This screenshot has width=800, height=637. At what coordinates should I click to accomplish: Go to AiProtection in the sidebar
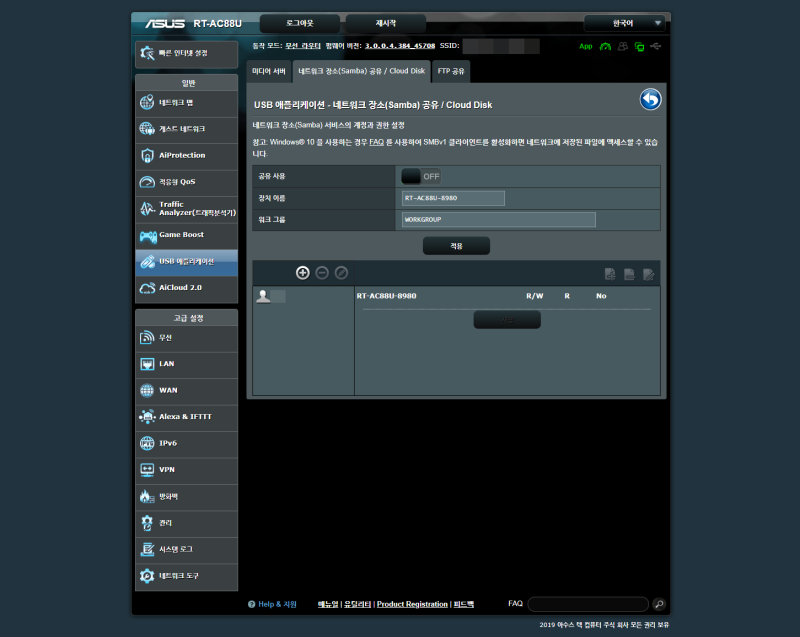(x=187, y=156)
